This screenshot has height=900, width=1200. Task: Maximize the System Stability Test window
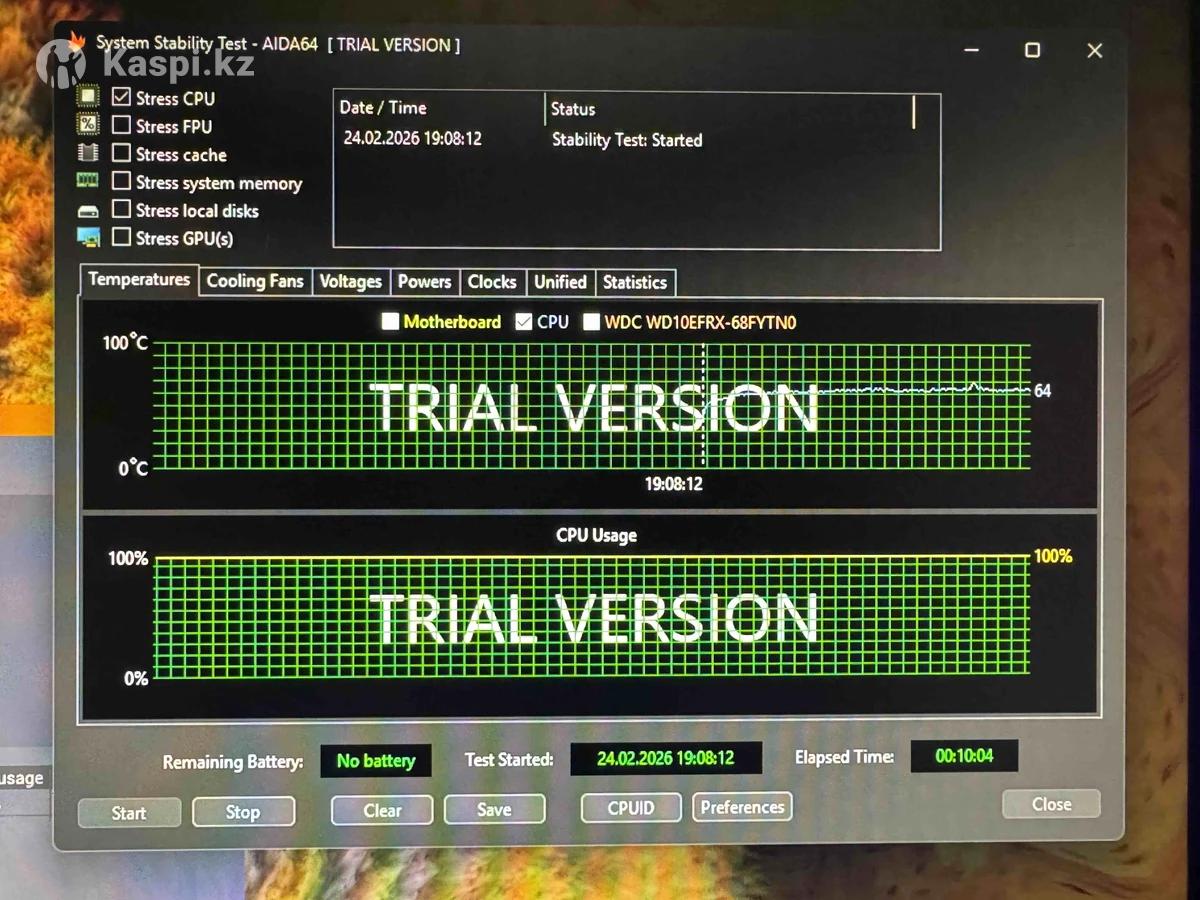[x=1032, y=50]
